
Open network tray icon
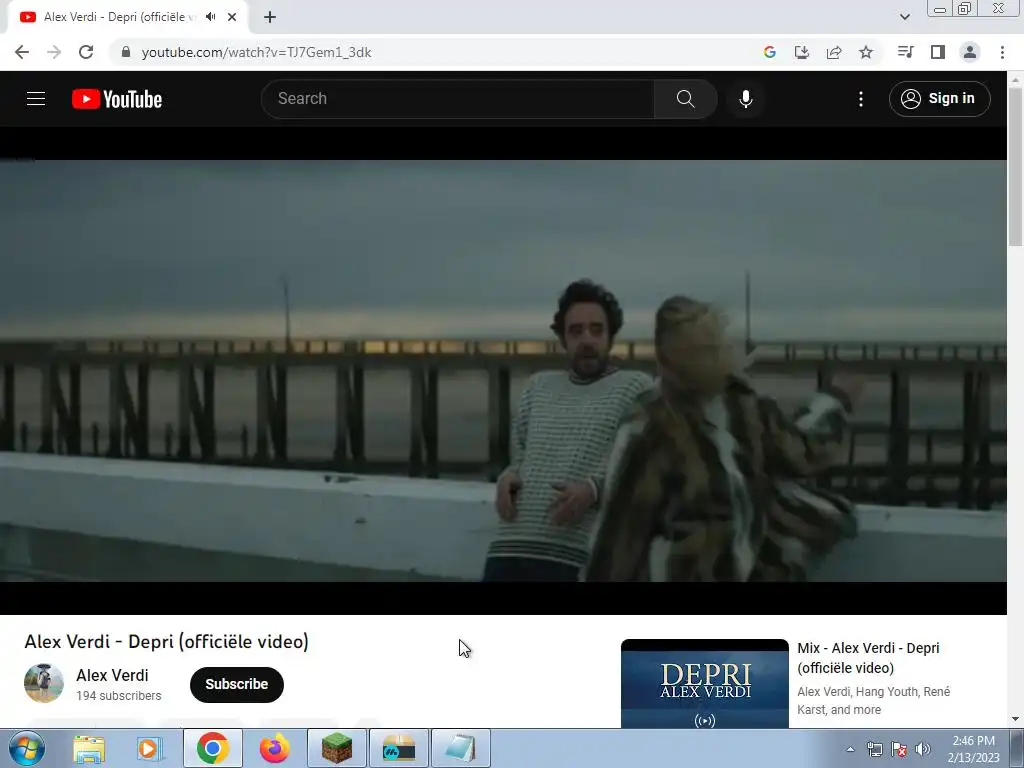coord(874,749)
